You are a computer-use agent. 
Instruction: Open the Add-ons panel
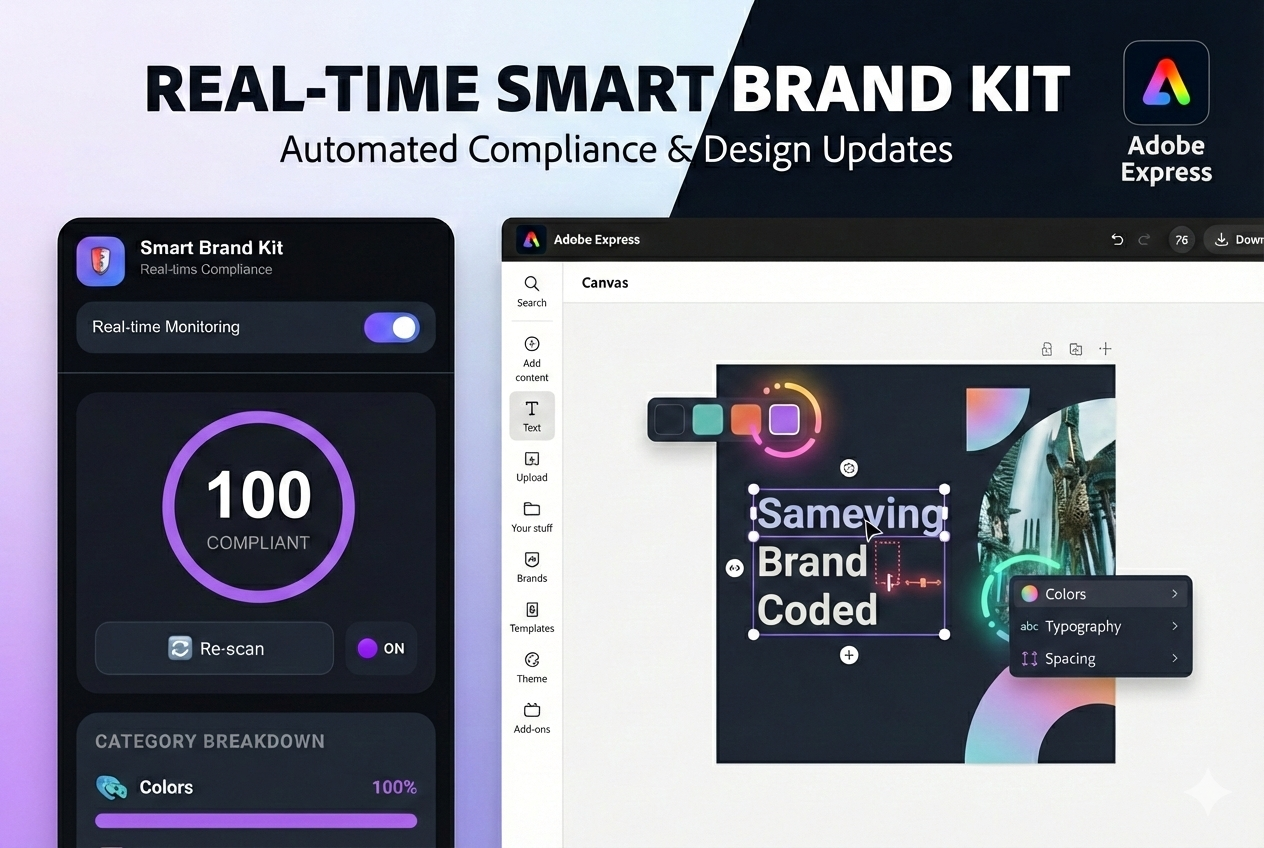pyautogui.click(x=532, y=718)
